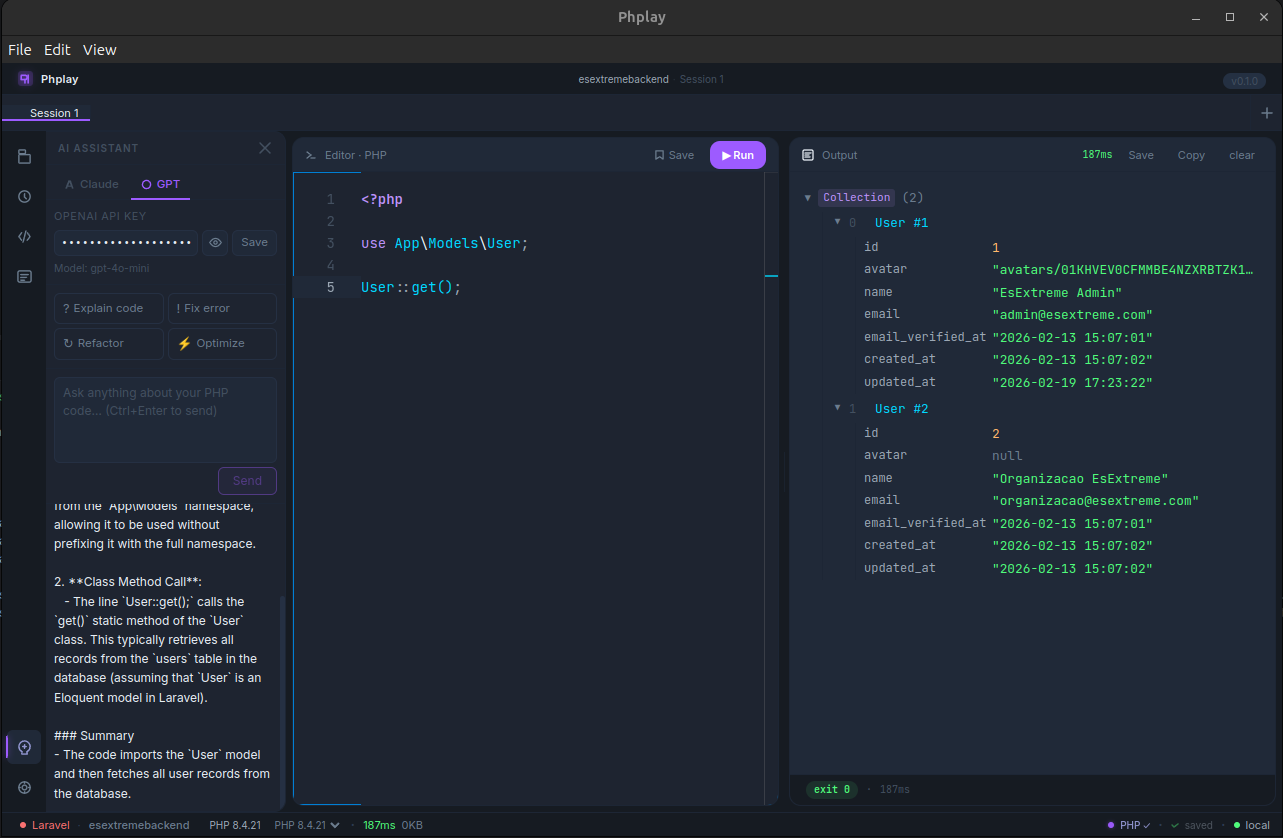Click the avatars path value
The height and width of the screenshot is (838, 1283).
[1122, 270]
